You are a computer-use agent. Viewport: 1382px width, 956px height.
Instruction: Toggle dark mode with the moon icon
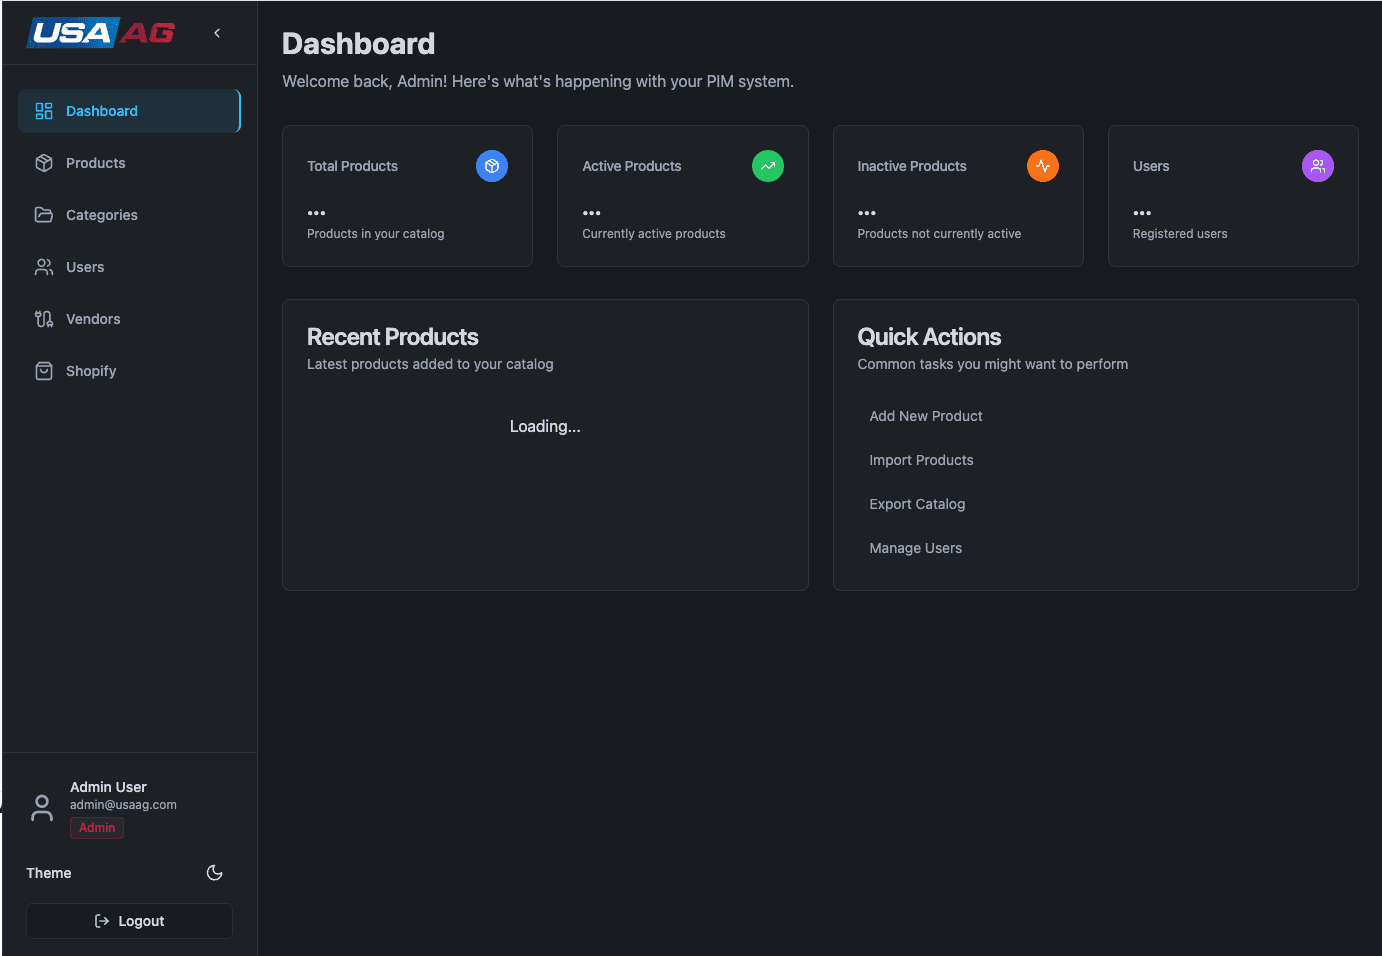(x=214, y=872)
